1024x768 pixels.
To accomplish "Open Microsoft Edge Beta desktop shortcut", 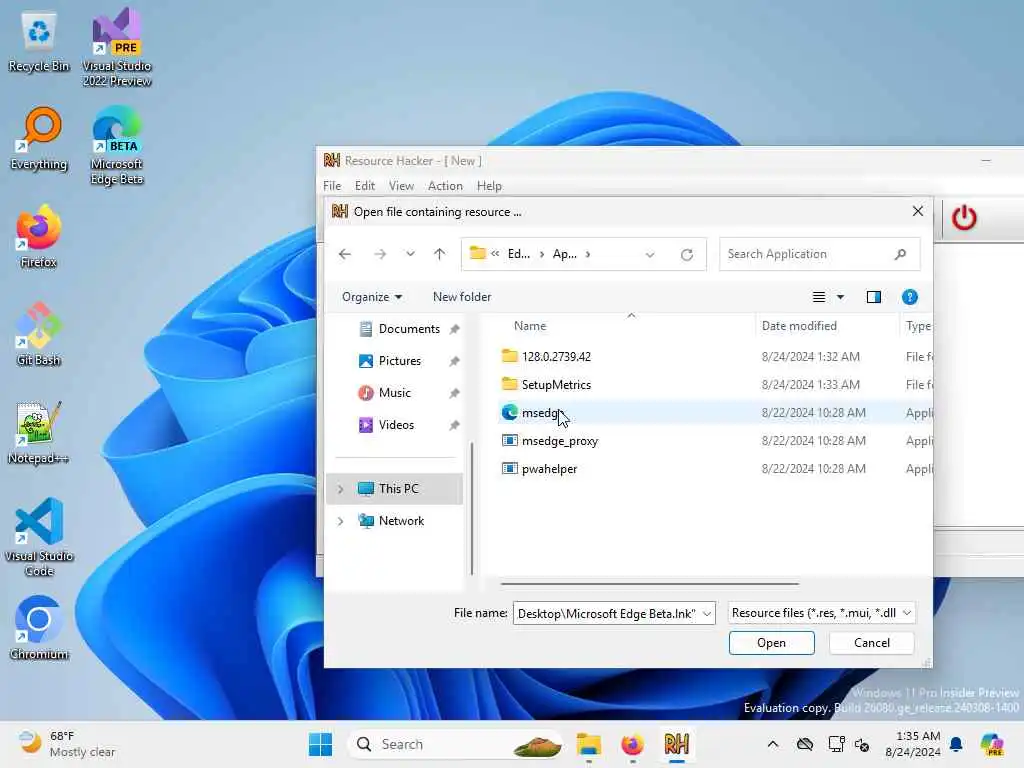I will (117, 145).
